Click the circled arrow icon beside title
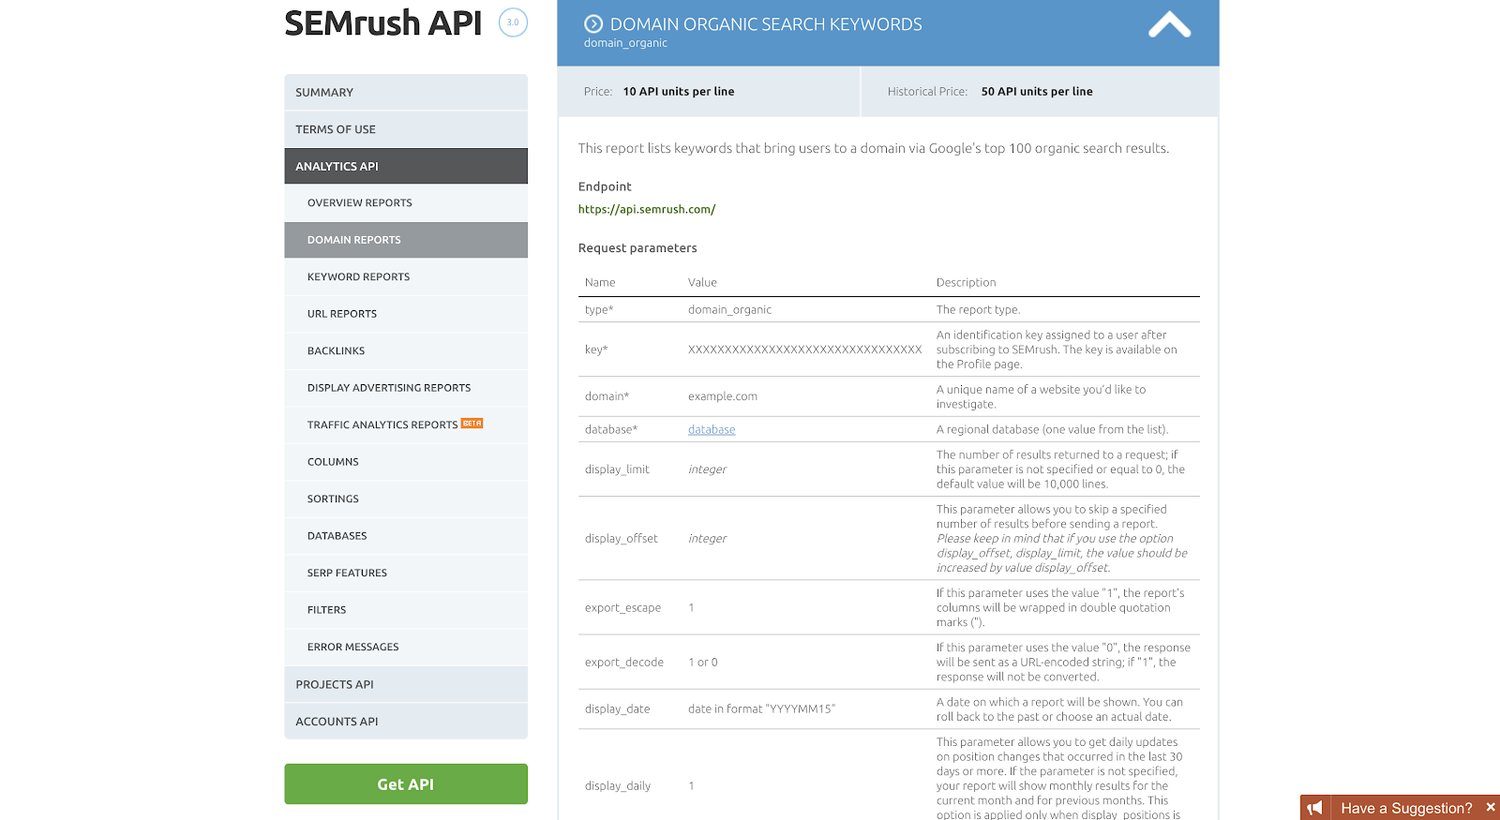 (593, 24)
